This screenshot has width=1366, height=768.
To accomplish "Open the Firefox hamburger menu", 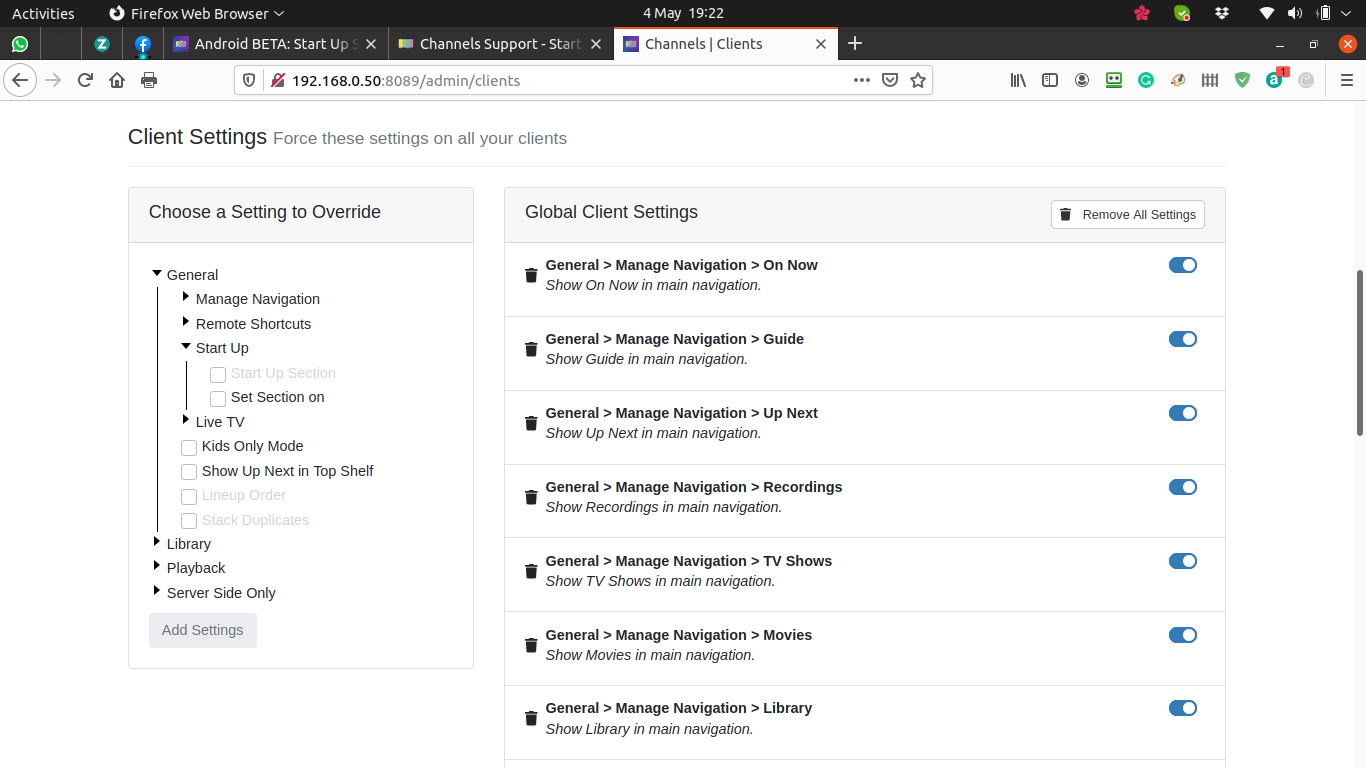I will click(1346, 80).
